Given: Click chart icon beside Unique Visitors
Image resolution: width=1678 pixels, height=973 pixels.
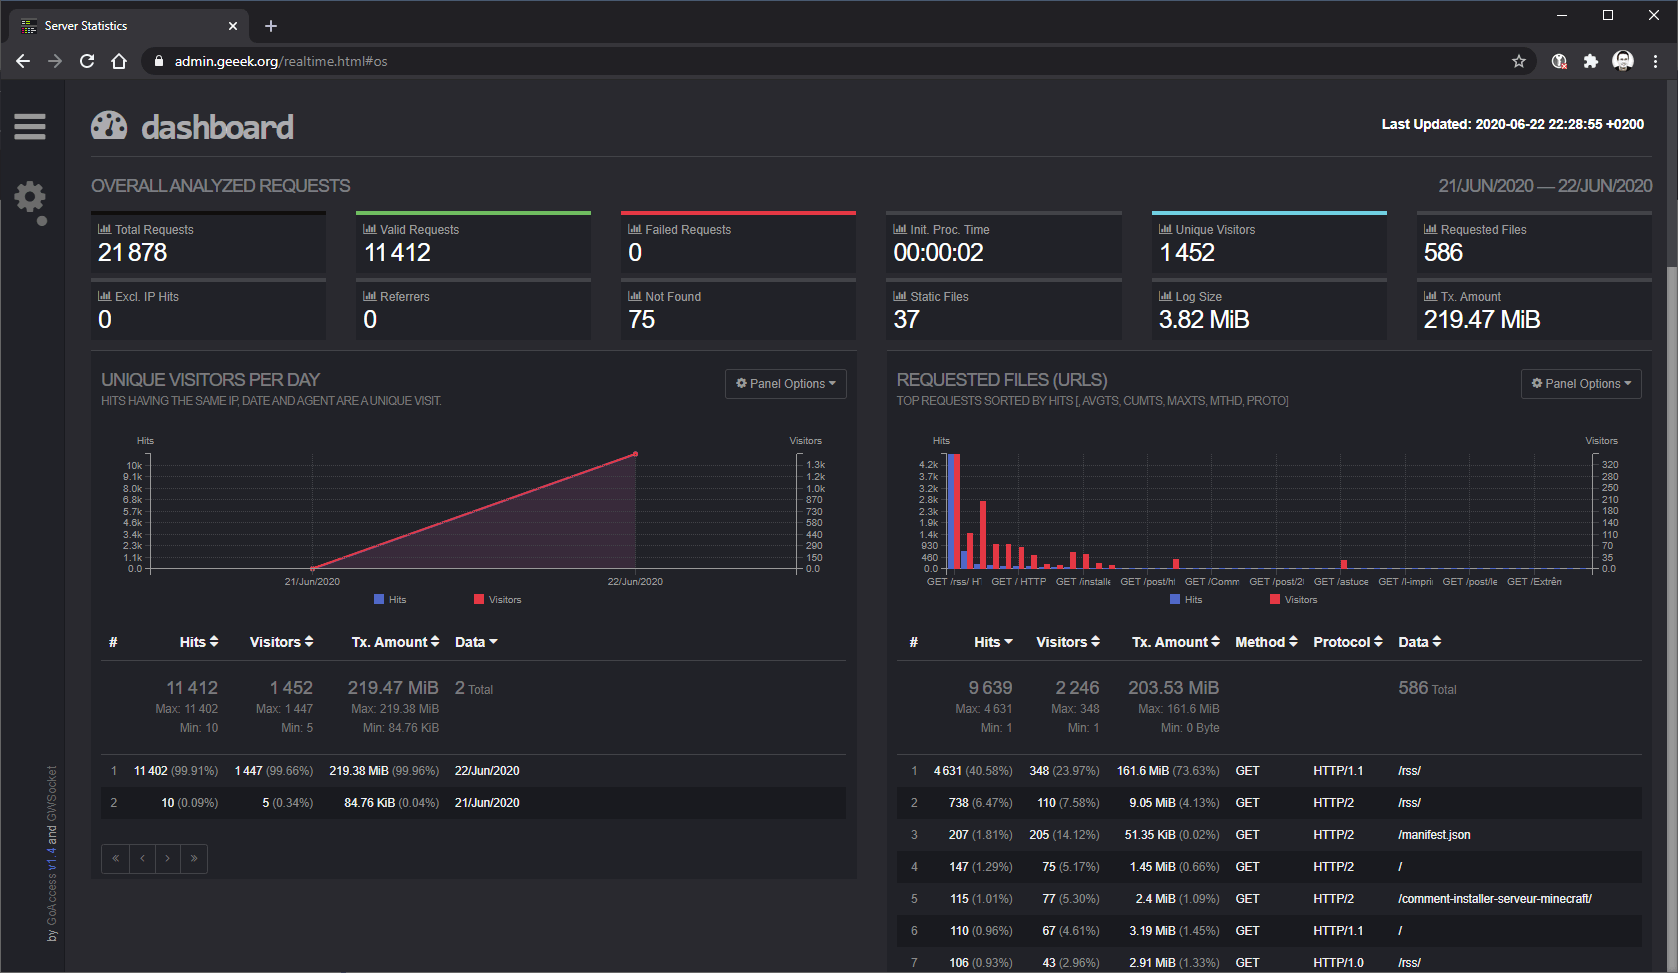Looking at the screenshot, I should tap(1165, 229).
